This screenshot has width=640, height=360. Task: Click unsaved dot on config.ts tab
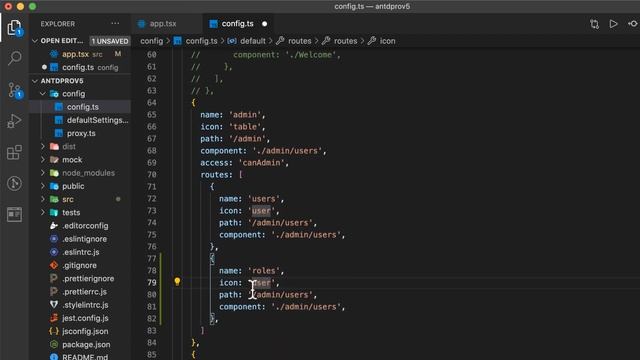pos(264,24)
